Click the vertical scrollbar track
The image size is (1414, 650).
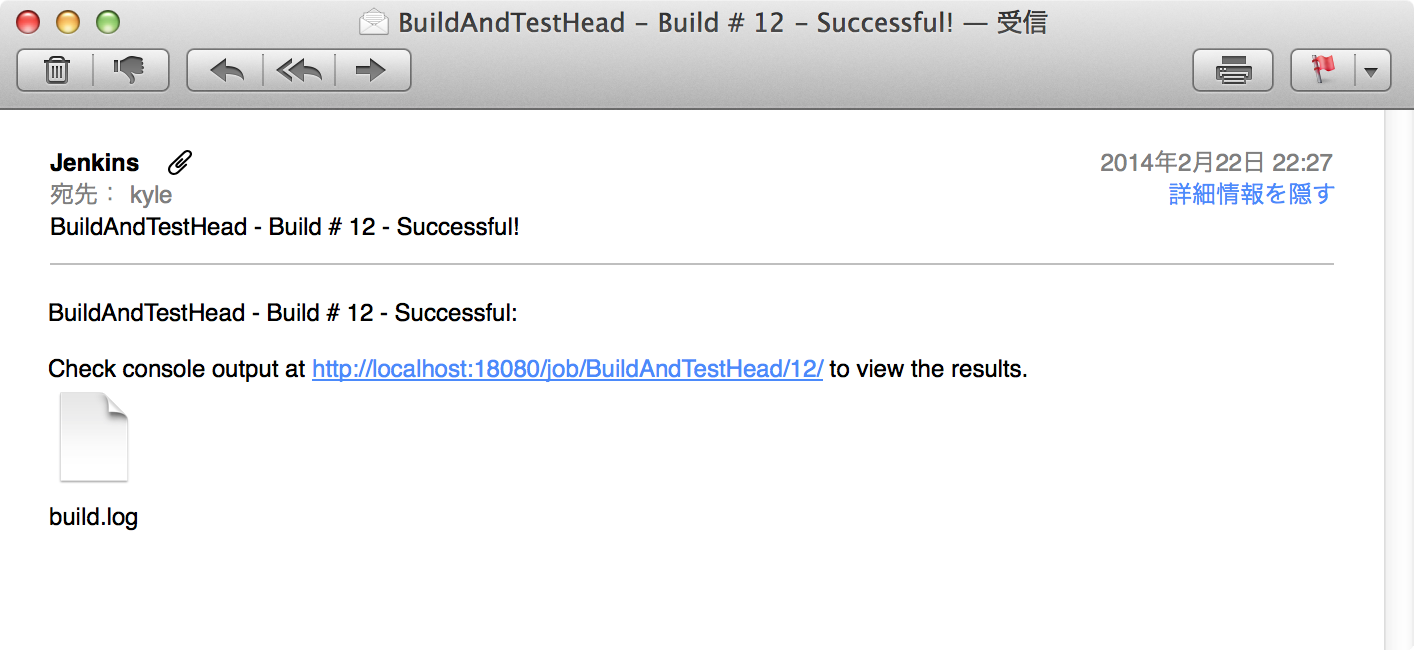pyautogui.click(x=1399, y=380)
